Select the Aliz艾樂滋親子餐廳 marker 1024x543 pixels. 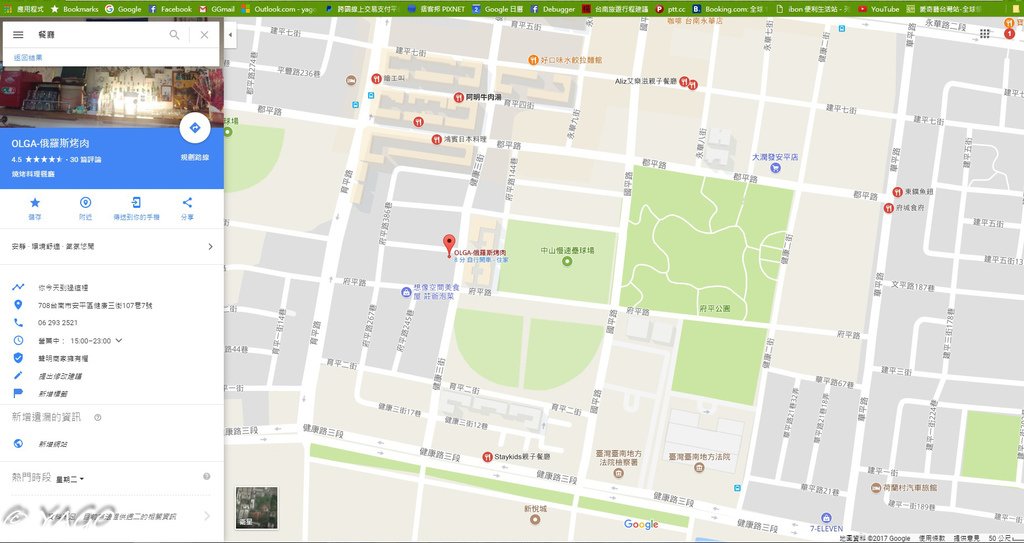(684, 82)
